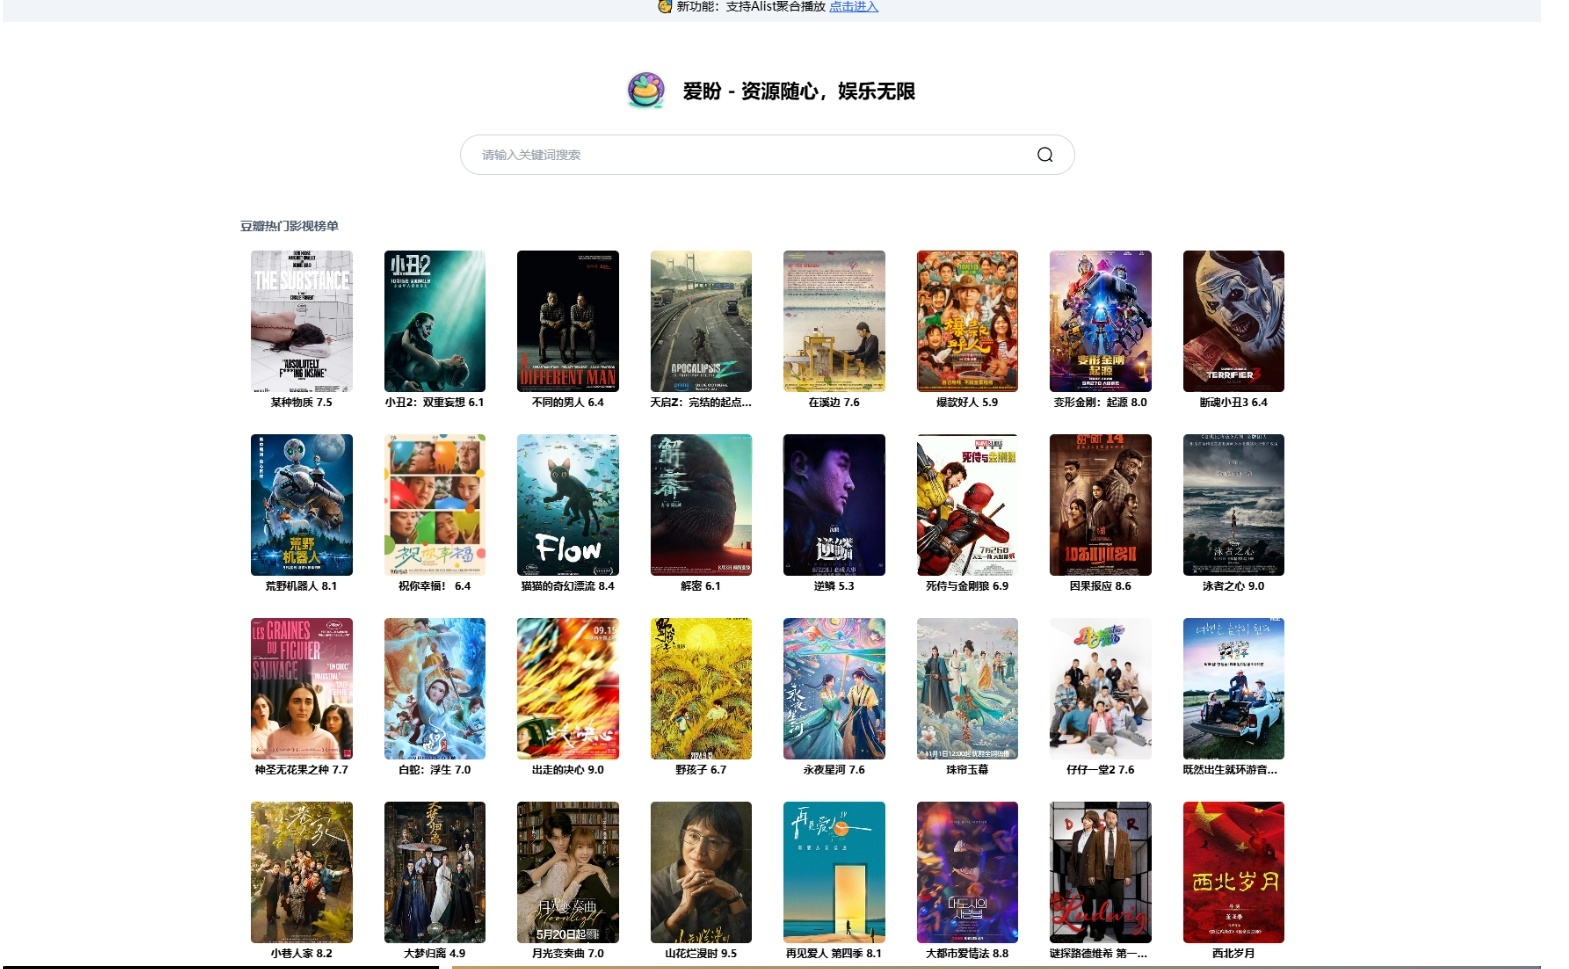Click the 爱盼 site logo icon

click(x=646, y=90)
